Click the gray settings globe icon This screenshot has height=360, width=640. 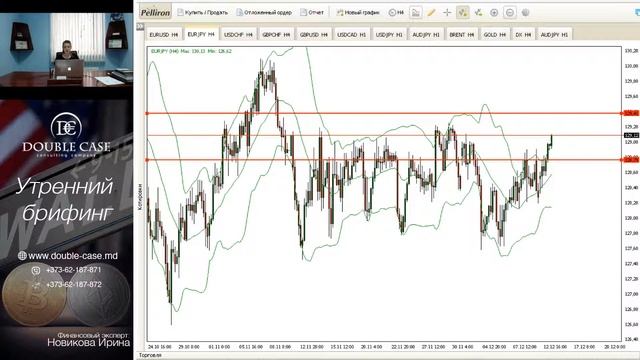pos(525,13)
